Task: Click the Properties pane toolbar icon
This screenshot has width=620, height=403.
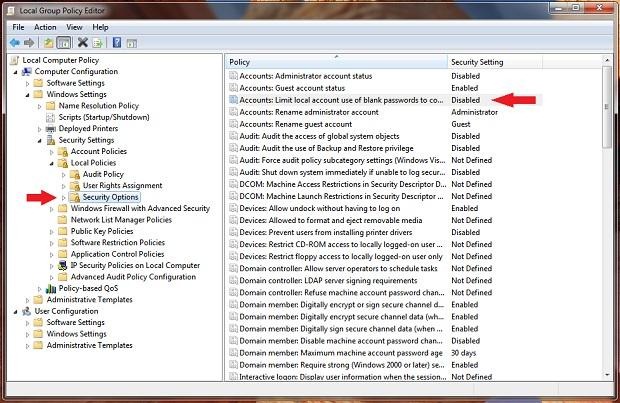Action: [132, 43]
